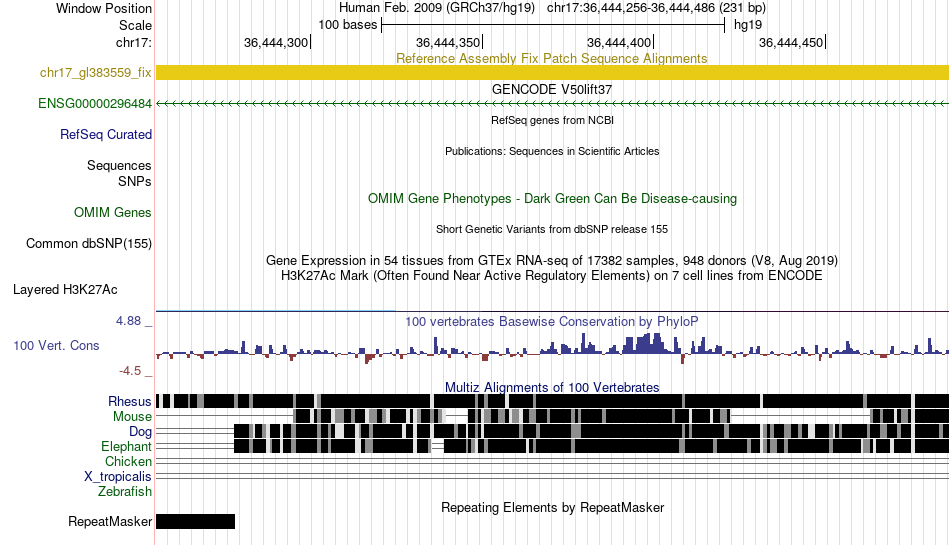Click the 4.88 PhyloP maximum value

[x=128, y=320]
